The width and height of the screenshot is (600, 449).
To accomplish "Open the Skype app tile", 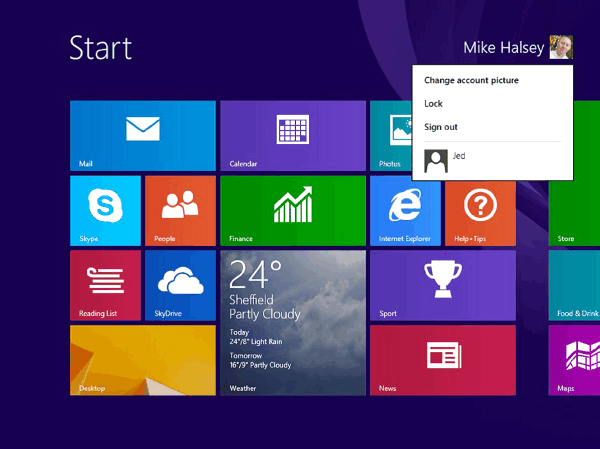I will [x=106, y=210].
